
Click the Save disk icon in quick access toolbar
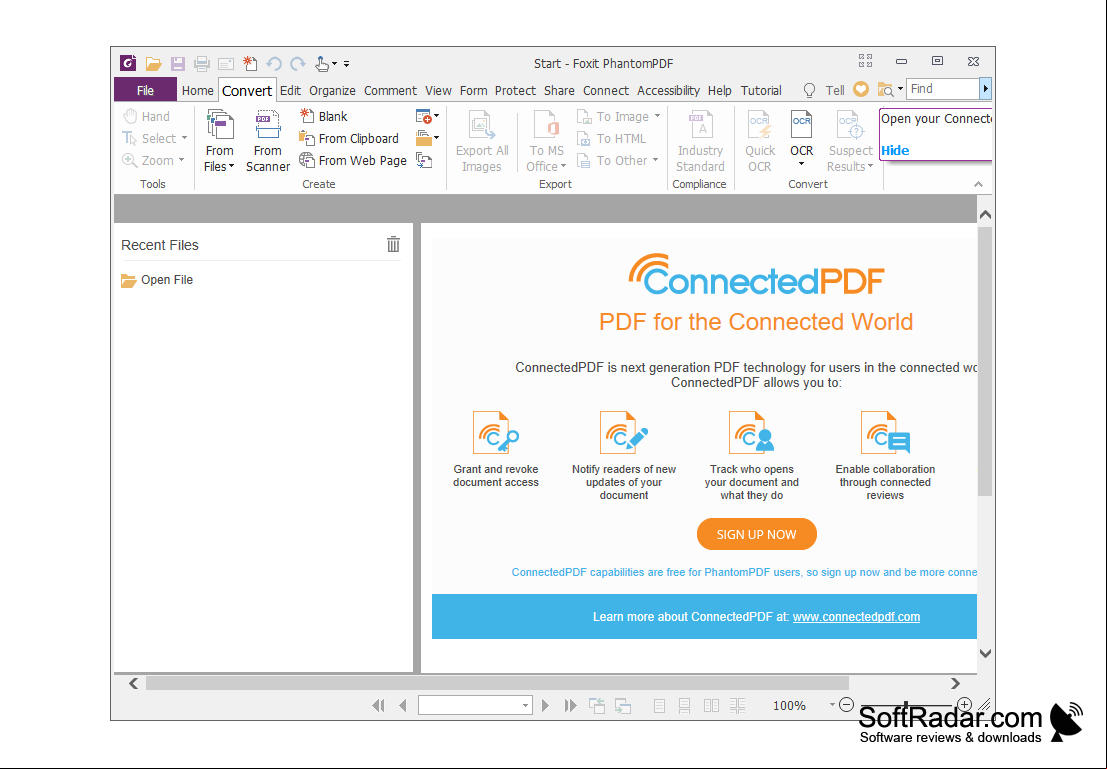(x=178, y=64)
